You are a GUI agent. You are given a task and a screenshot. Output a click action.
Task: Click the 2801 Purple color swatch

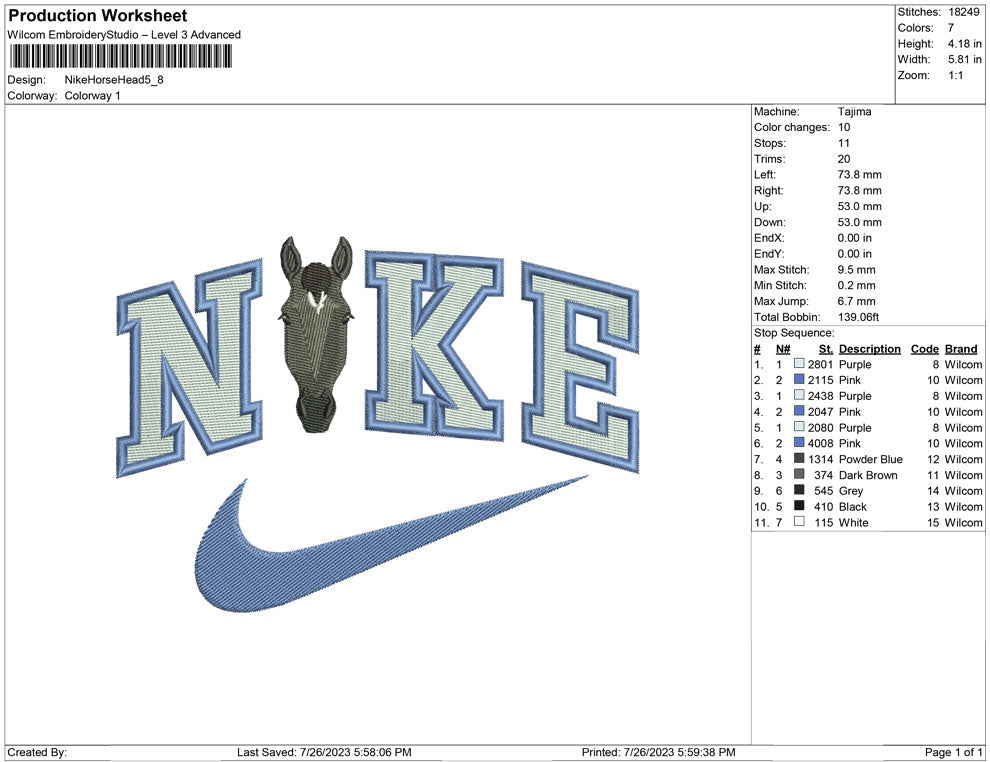coord(799,364)
